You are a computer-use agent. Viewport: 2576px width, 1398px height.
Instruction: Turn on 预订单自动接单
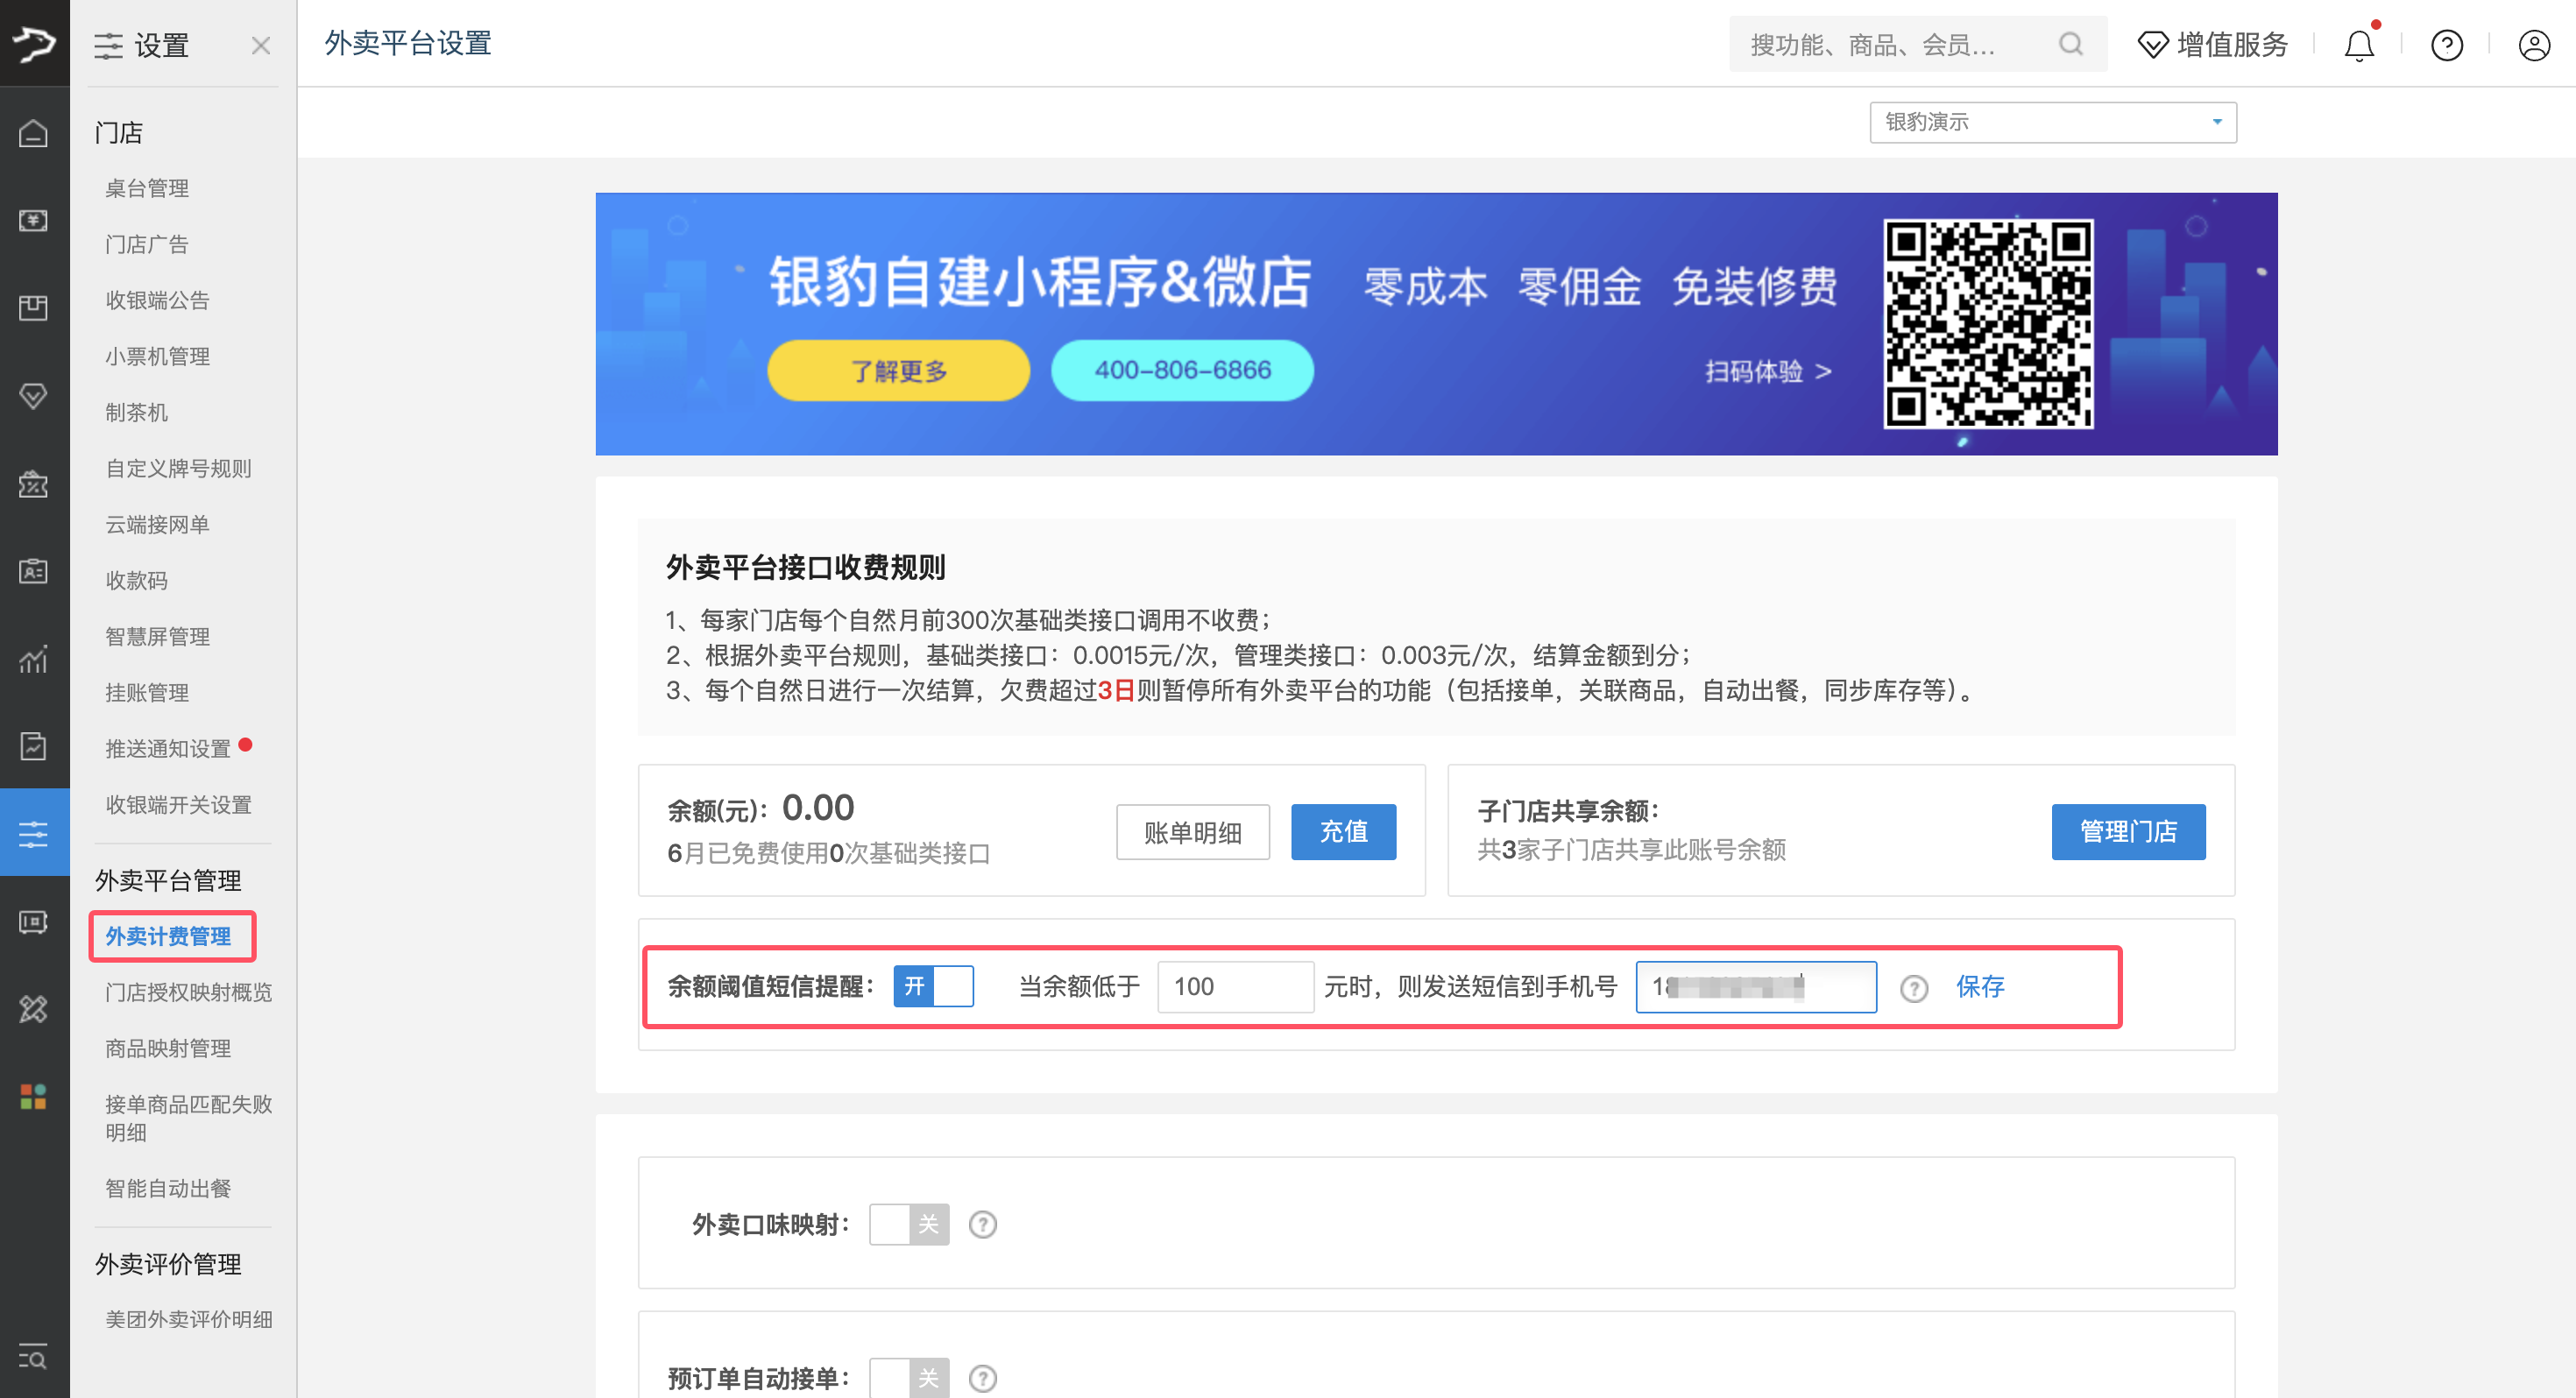click(908, 1377)
